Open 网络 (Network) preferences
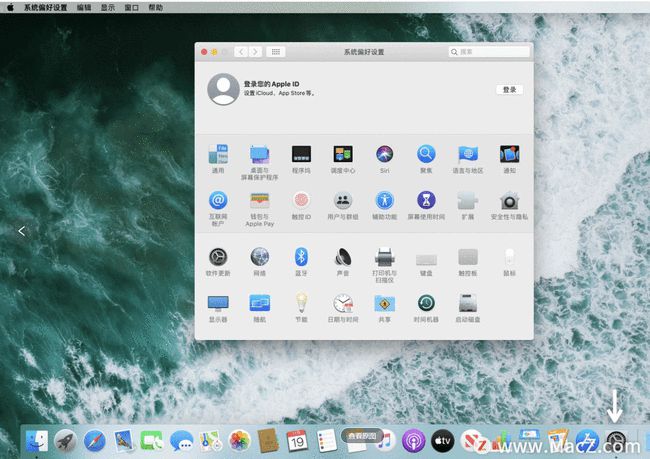 pos(260,257)
